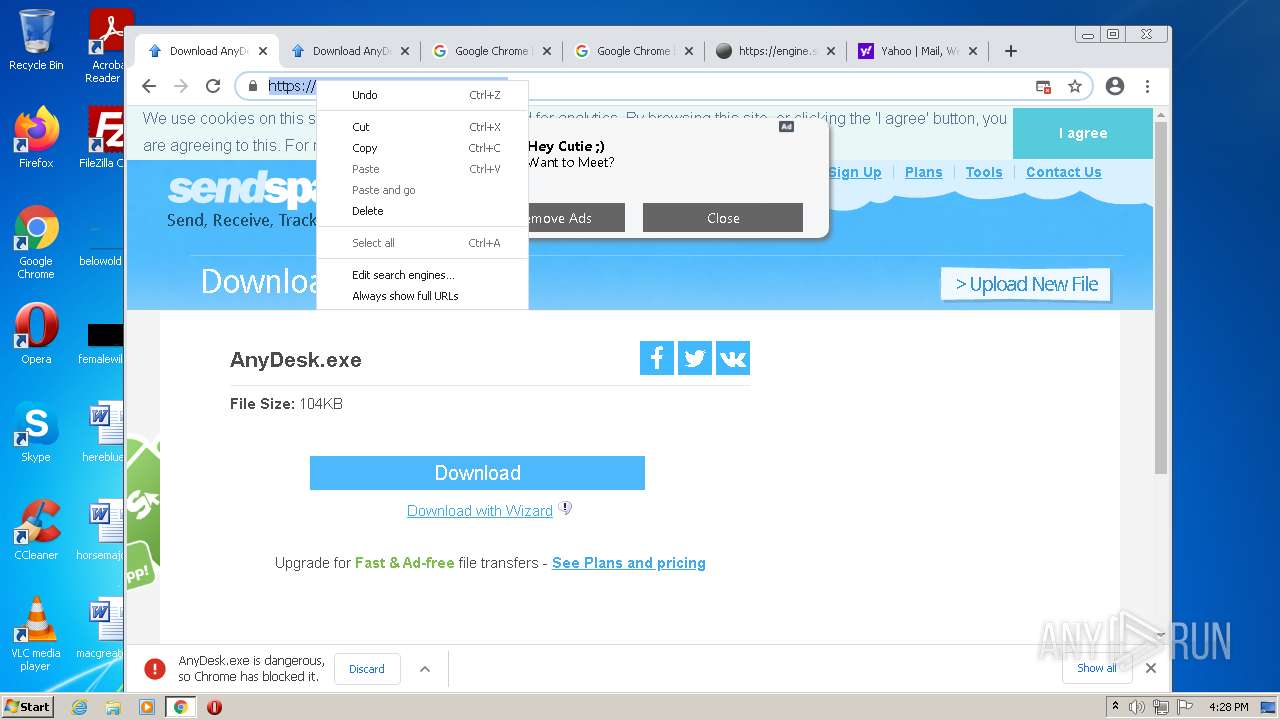
Task: Close the Yahoo Mail tab
Action: click(x=973, y=51)
